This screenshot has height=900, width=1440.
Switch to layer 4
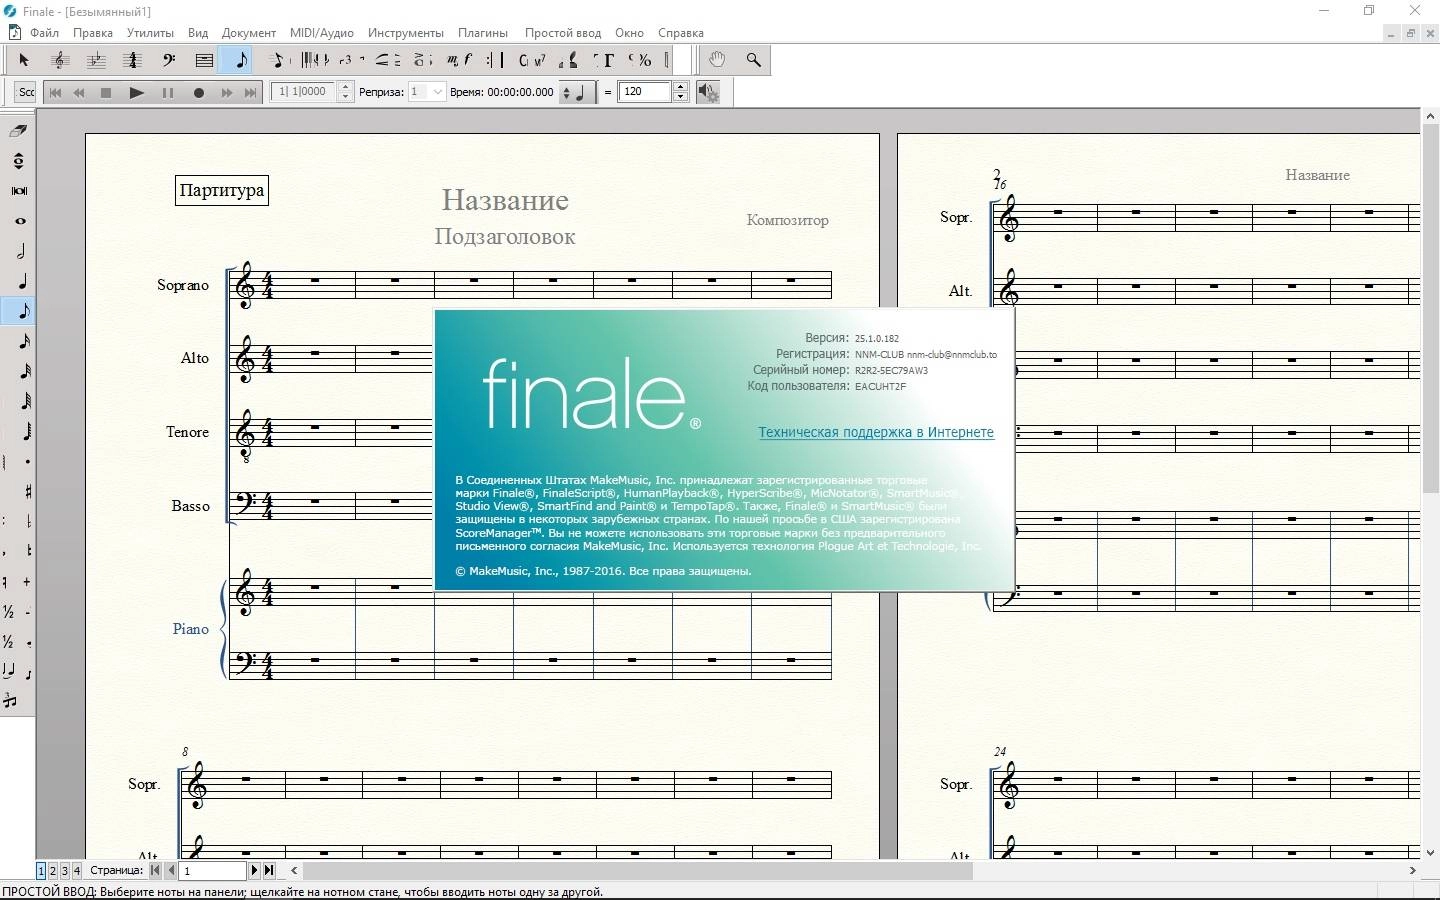click(x=77, y=870)
